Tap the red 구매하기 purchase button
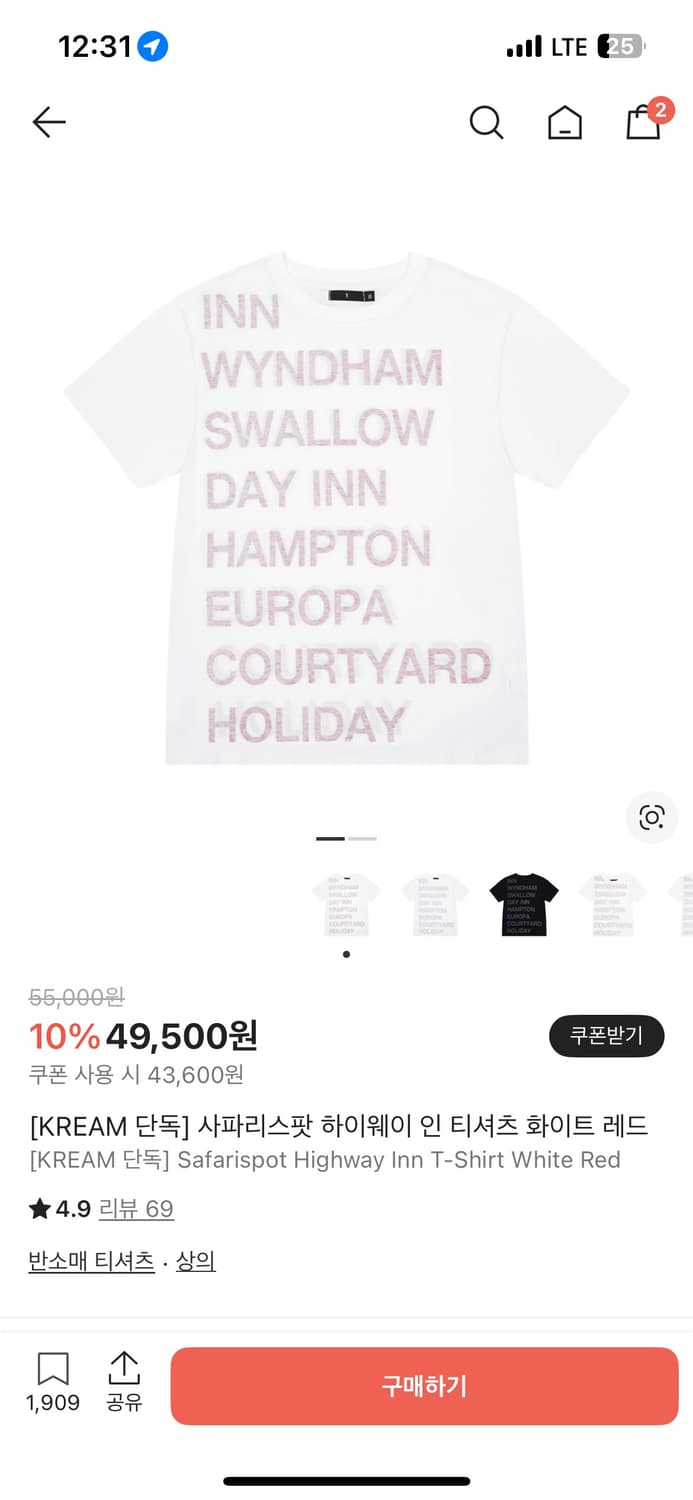Screen dimensions: 693x1500 click(424, 1386)
